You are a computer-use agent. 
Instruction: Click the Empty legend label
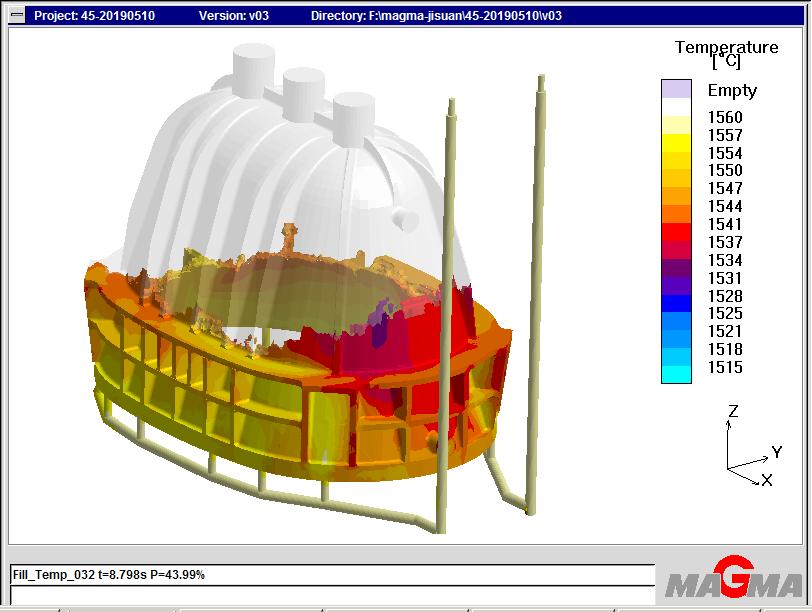pyautogui.click(x=732, y=91)
